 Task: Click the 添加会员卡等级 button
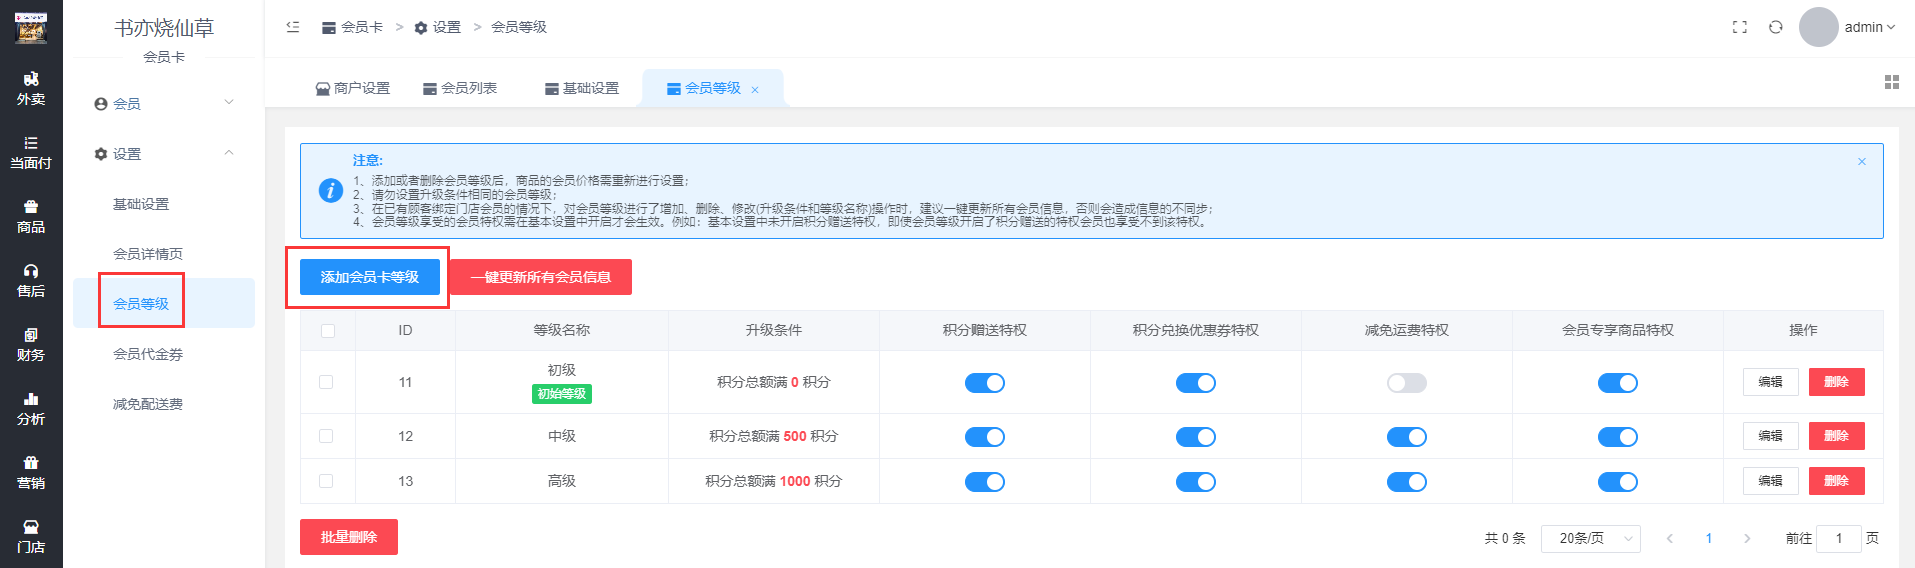pyautogui.click(x=369, y=277)
